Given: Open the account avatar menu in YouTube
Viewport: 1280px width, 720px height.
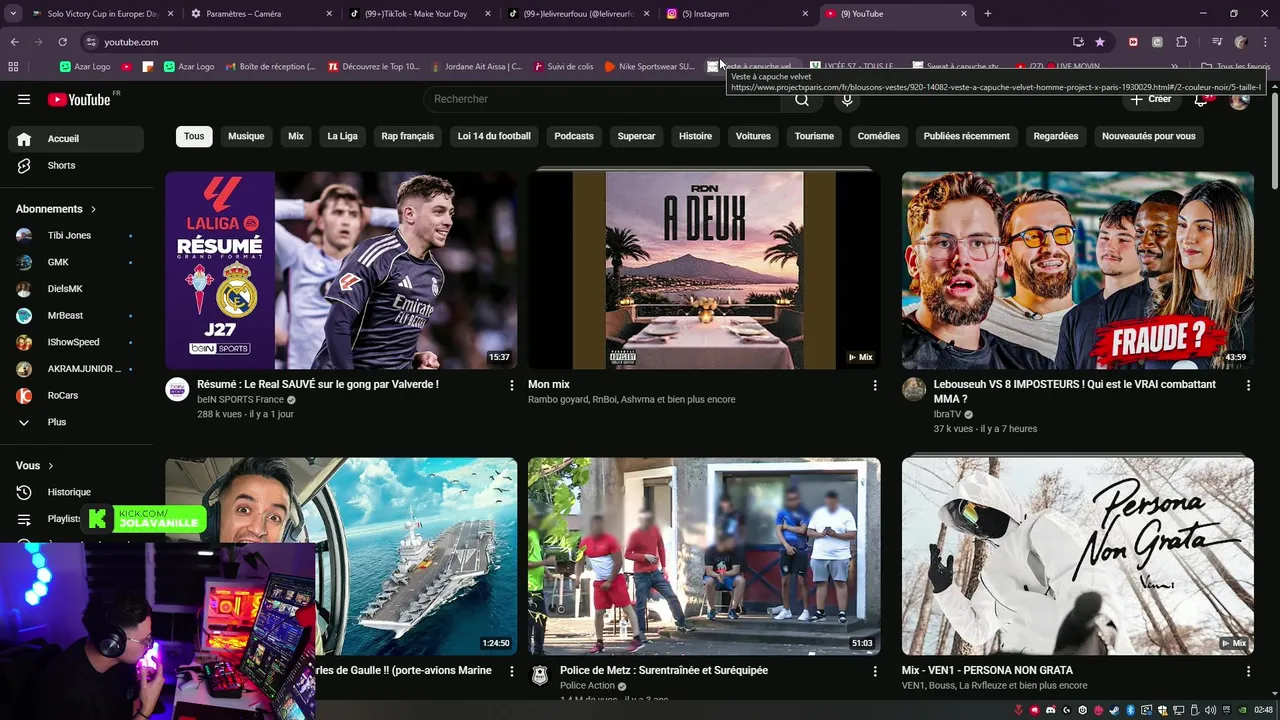Looking at the screenshot, I should [1240, 99].
